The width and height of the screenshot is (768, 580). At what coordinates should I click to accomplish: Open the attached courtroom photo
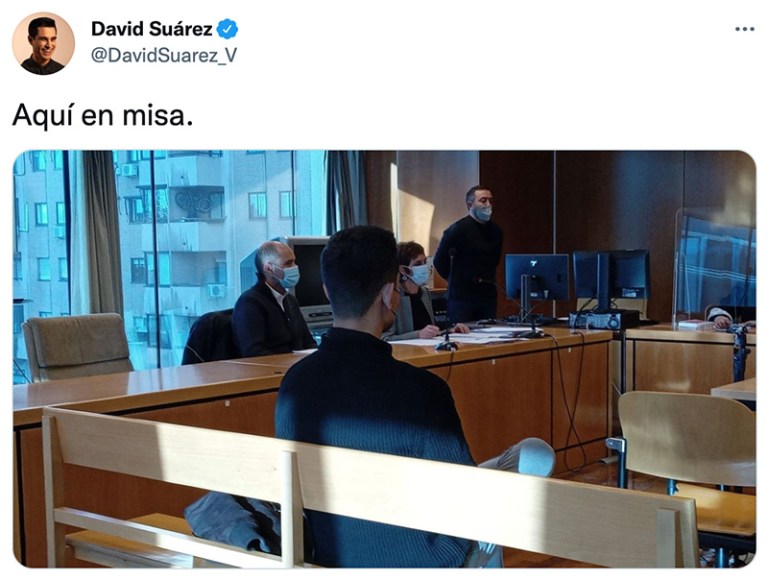[x=384, y=359]
